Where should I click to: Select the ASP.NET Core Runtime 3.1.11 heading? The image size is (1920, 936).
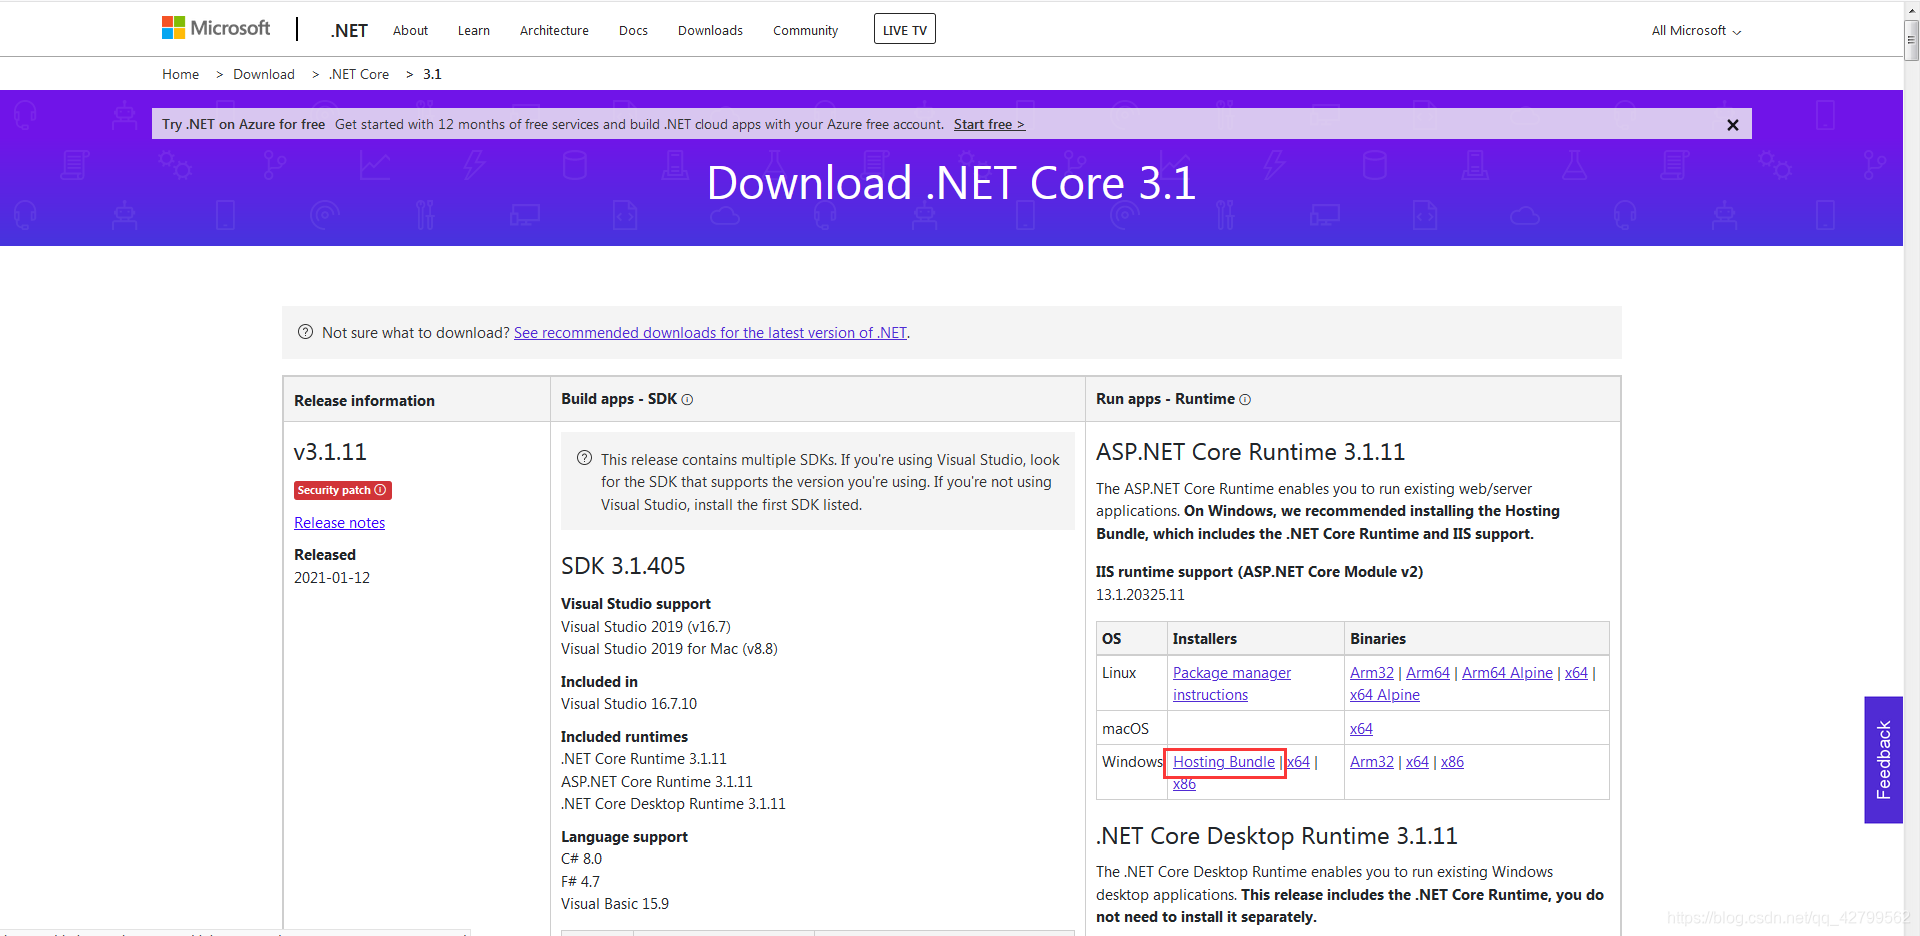point(1250,452)
